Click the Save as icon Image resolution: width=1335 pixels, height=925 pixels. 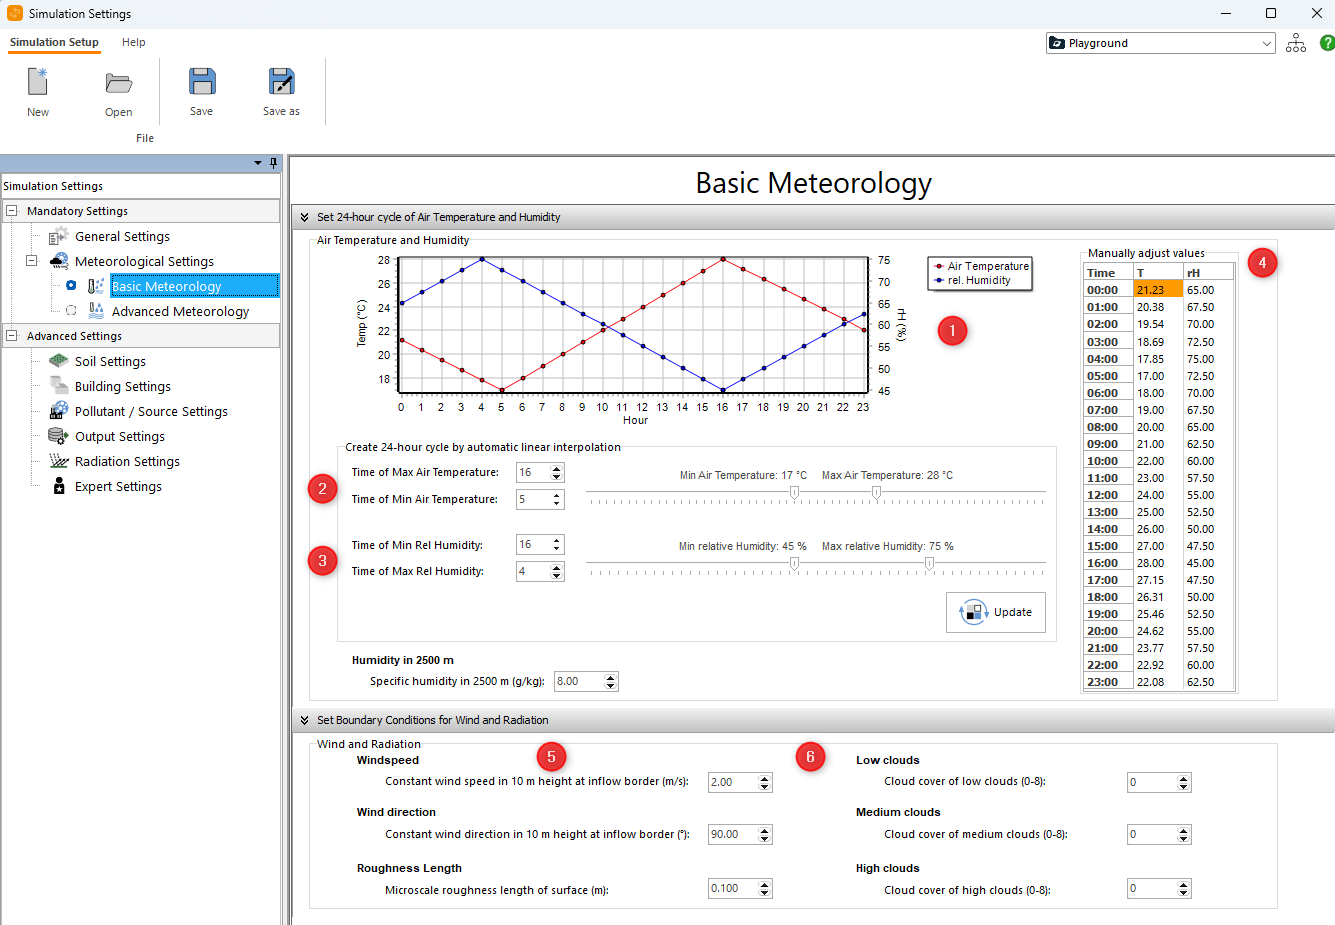[x=281, y=82]
